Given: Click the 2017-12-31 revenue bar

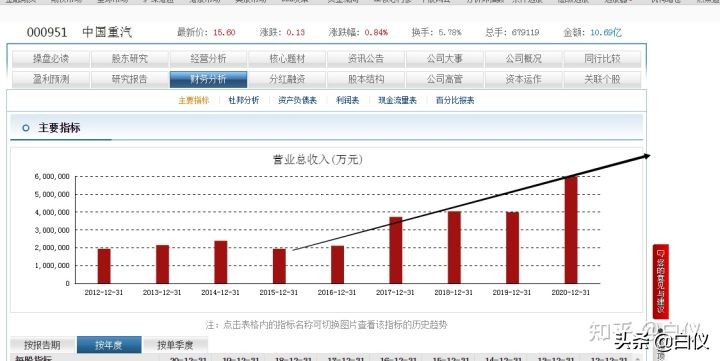Looking at the screenshot, I should click(396, 250).
